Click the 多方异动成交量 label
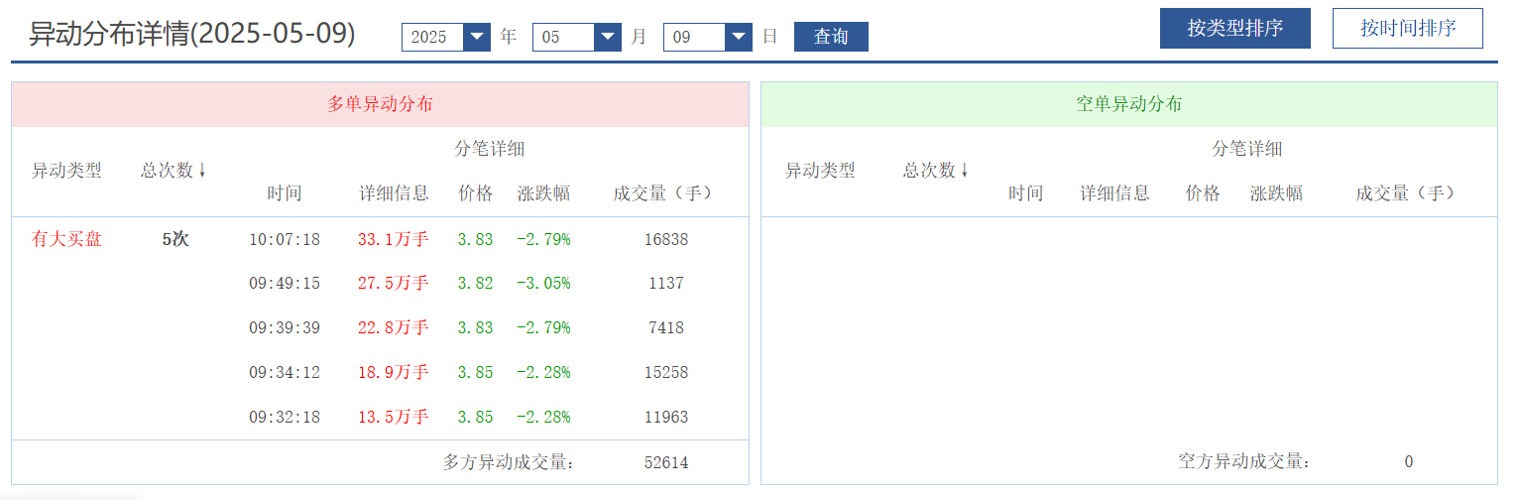 (510, 462)
